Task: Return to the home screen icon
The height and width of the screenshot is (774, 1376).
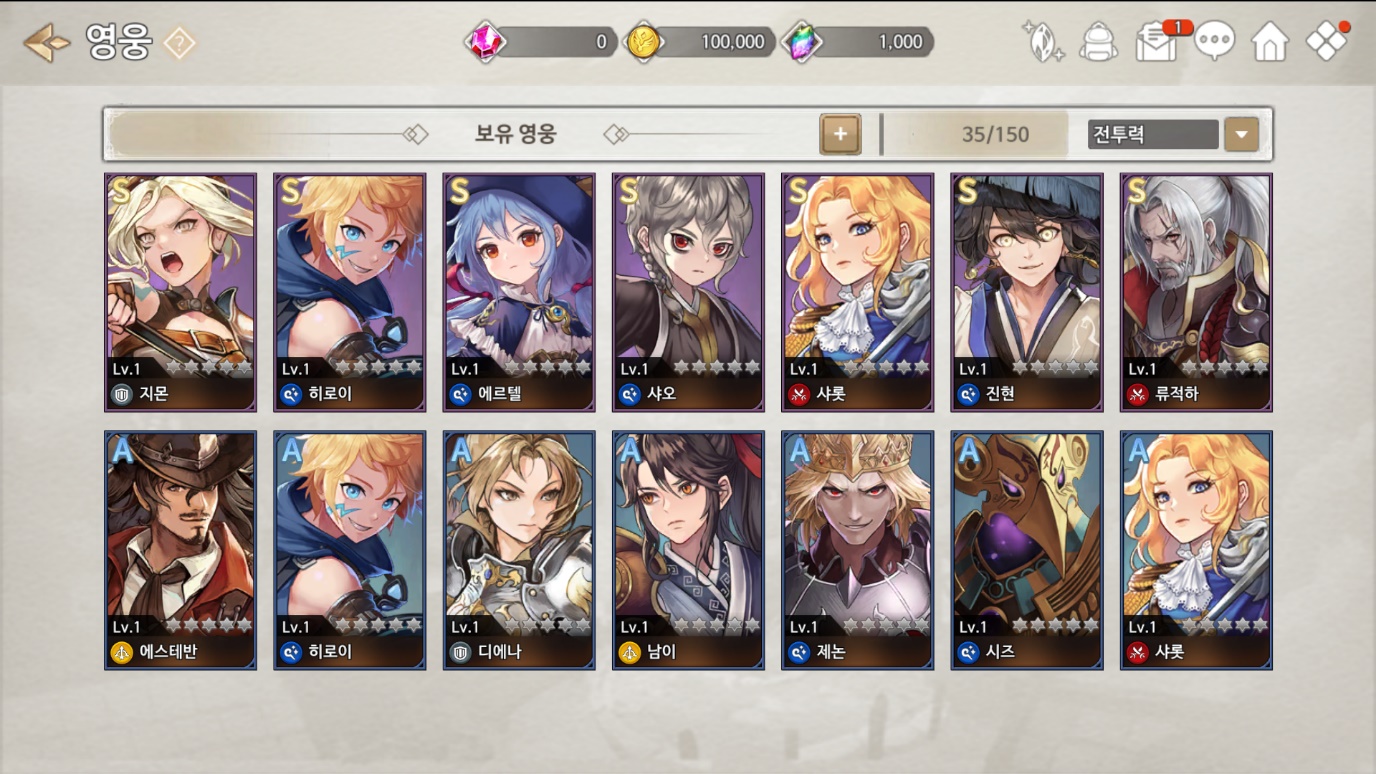Action: (x=1270, y=43)
